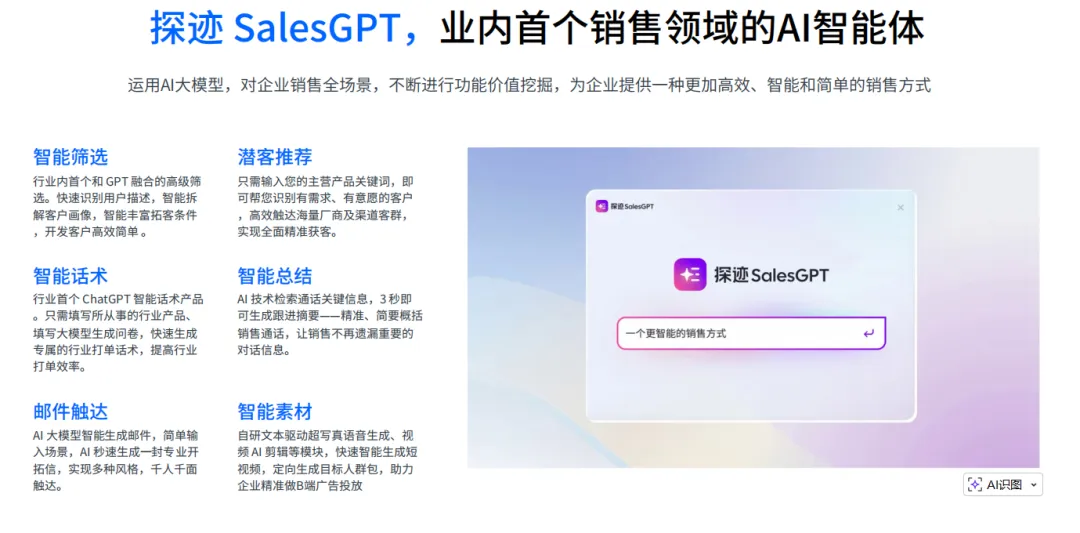Click the 探迹 SalesGPT wordmark in dialog
Viewport: 1080px width, 533px height.
[771, 275]
